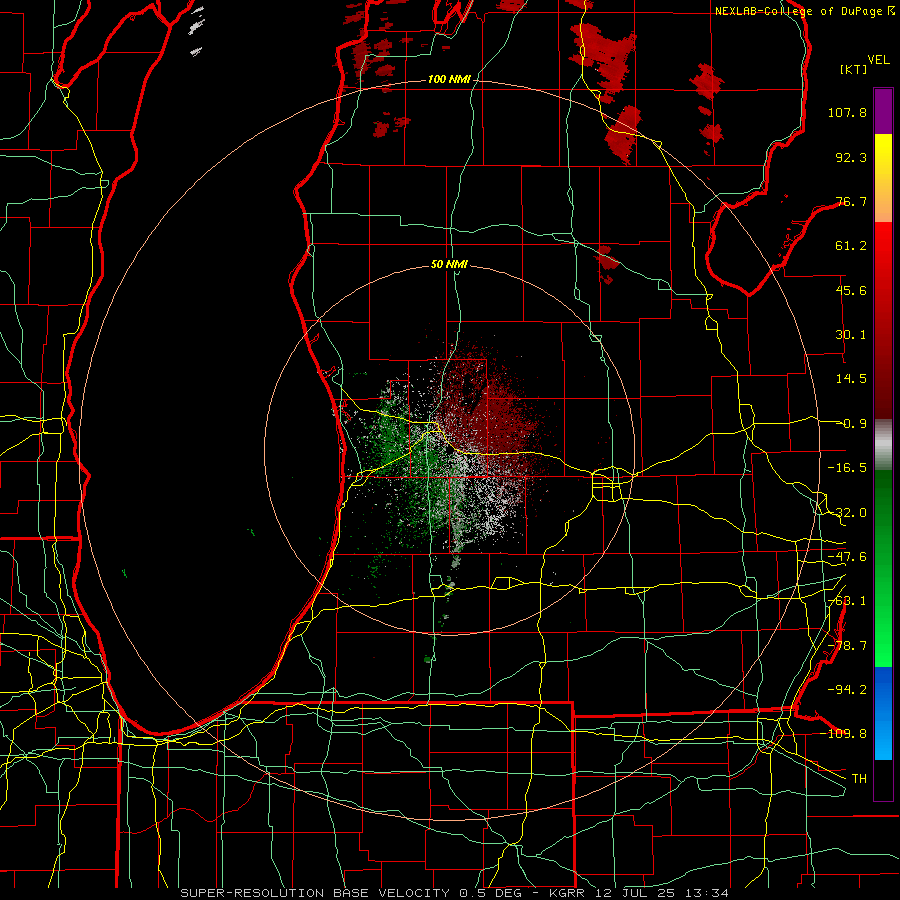Click the -94.2 legend value

(x=847, y=689)
